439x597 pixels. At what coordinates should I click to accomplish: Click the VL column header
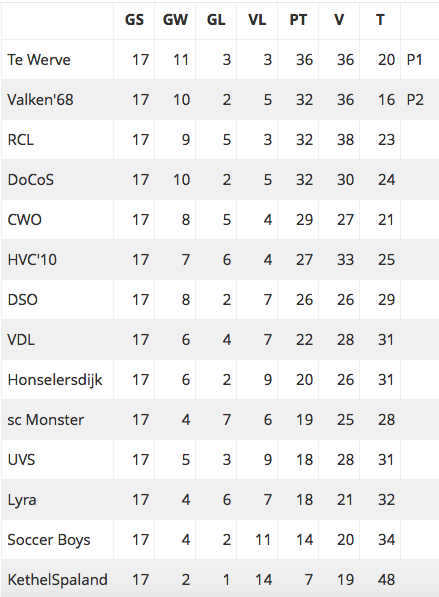tap(257, 20)
